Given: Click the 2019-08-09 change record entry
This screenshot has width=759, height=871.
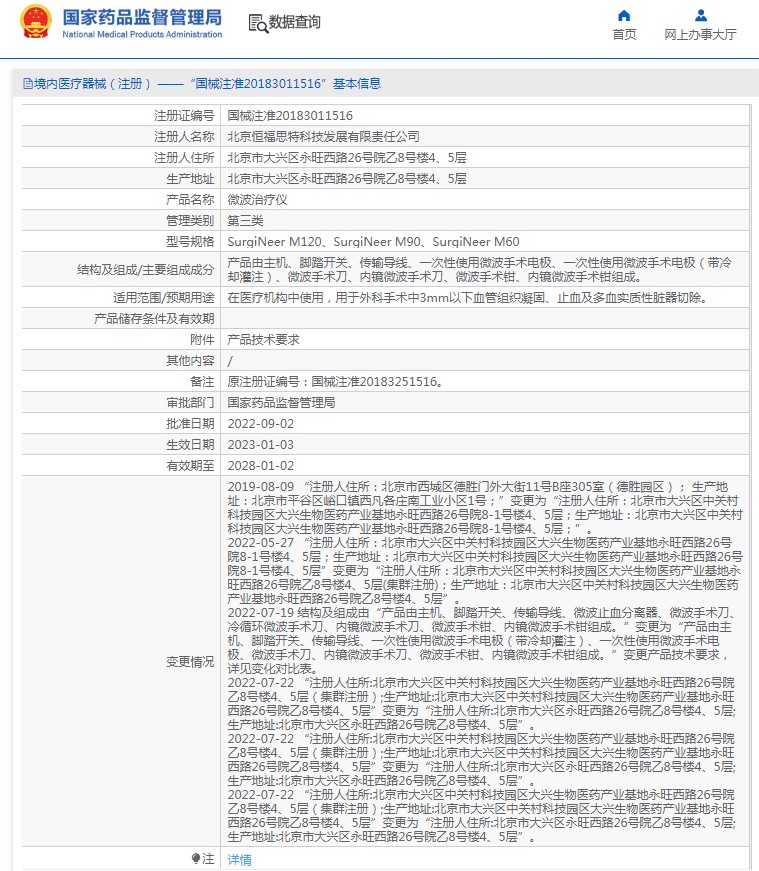Looking at the screenshot, I should 485,508.
